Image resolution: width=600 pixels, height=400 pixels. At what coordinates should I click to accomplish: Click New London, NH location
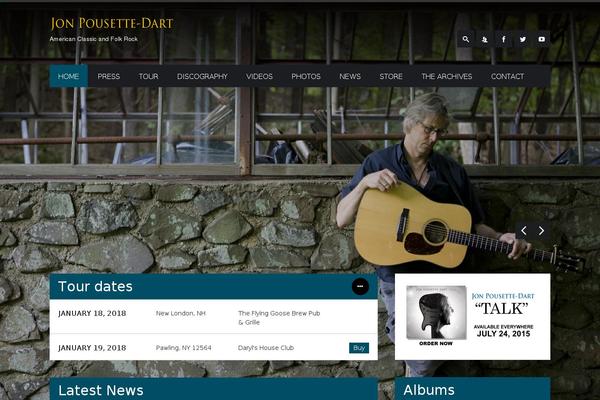click(x=181, y=313)
